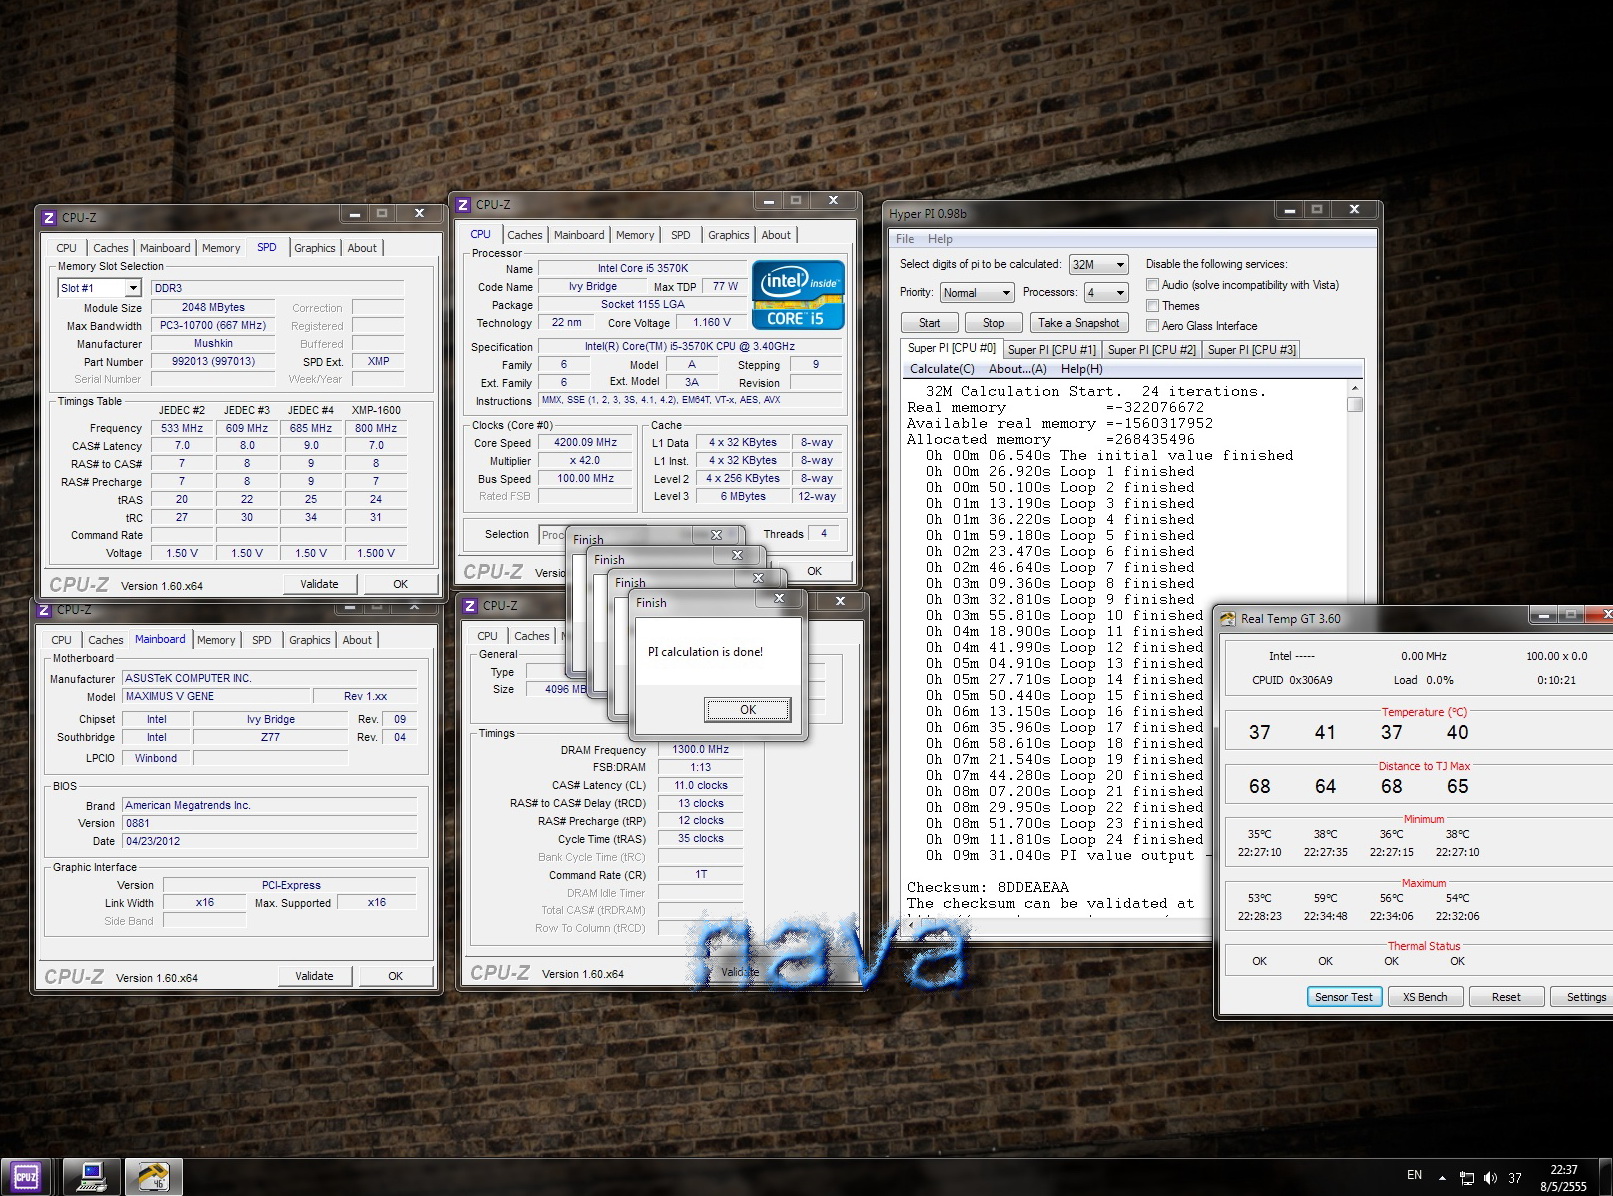Viewport: 1613px width, 1196px height.
Task: Click the computer icon on the taskbar
Action: coord(92,1177)
